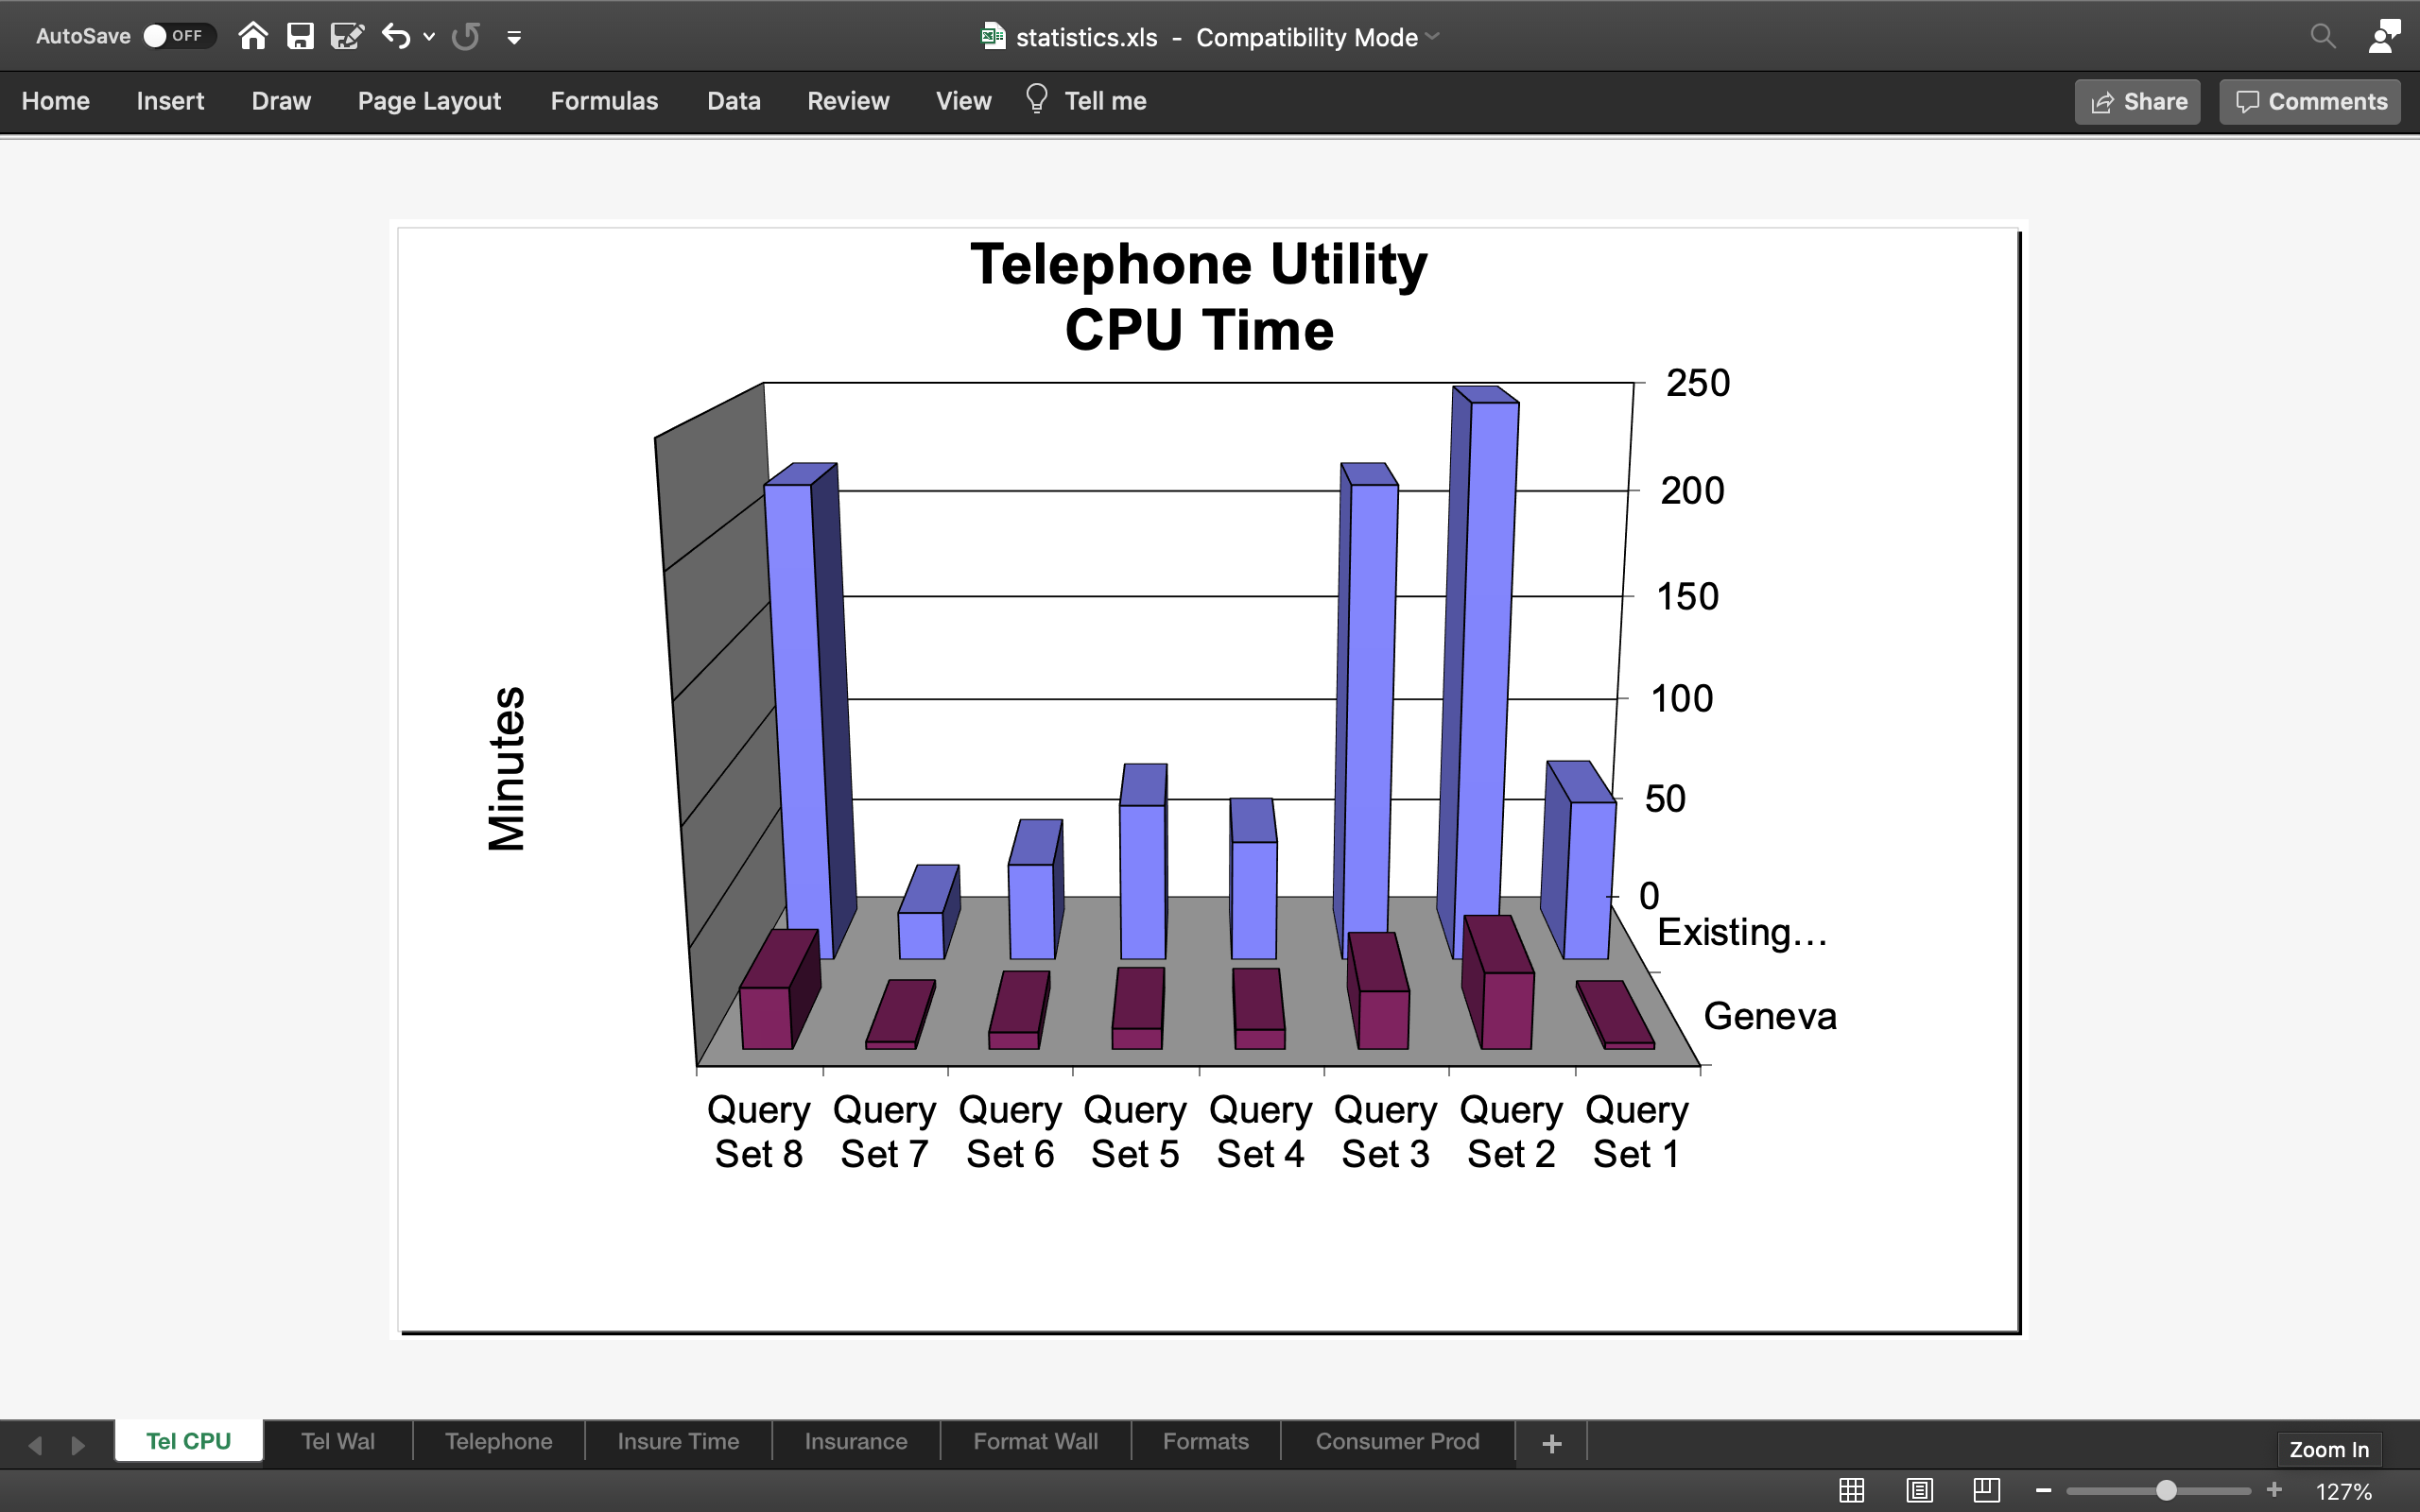Image resolution: width=2420 pixels, height=1512 pixels.
Task: Click the zoom in plus button
Action: pos(2274,1490)
